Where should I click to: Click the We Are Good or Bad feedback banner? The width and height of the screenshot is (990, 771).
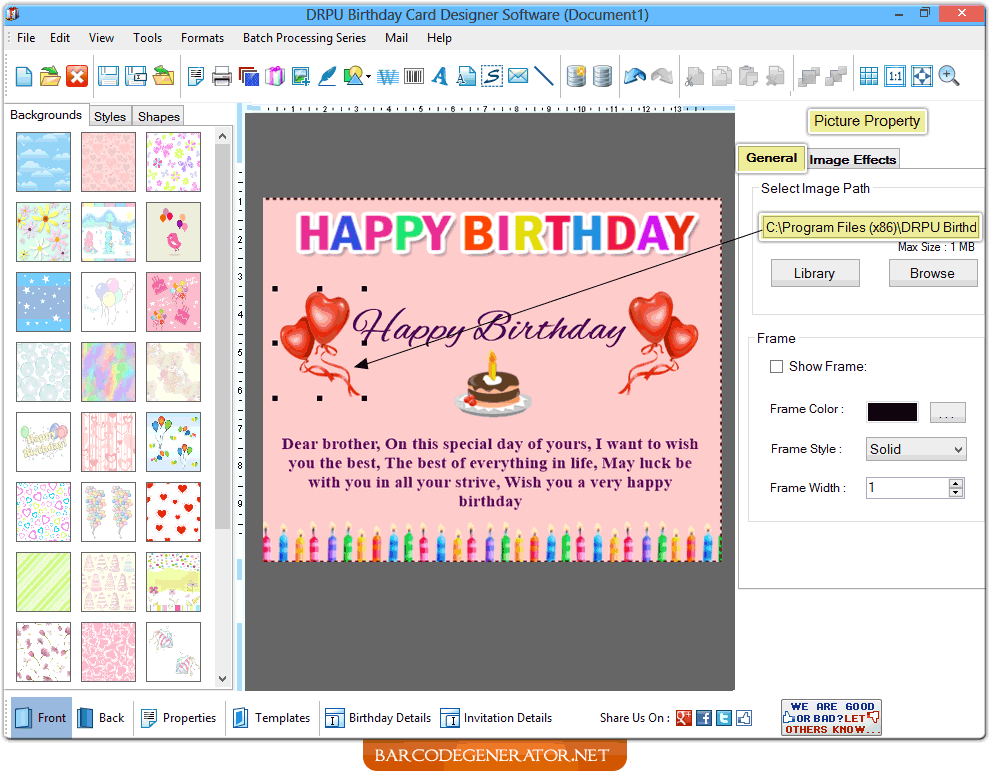[x=831, y=718]
